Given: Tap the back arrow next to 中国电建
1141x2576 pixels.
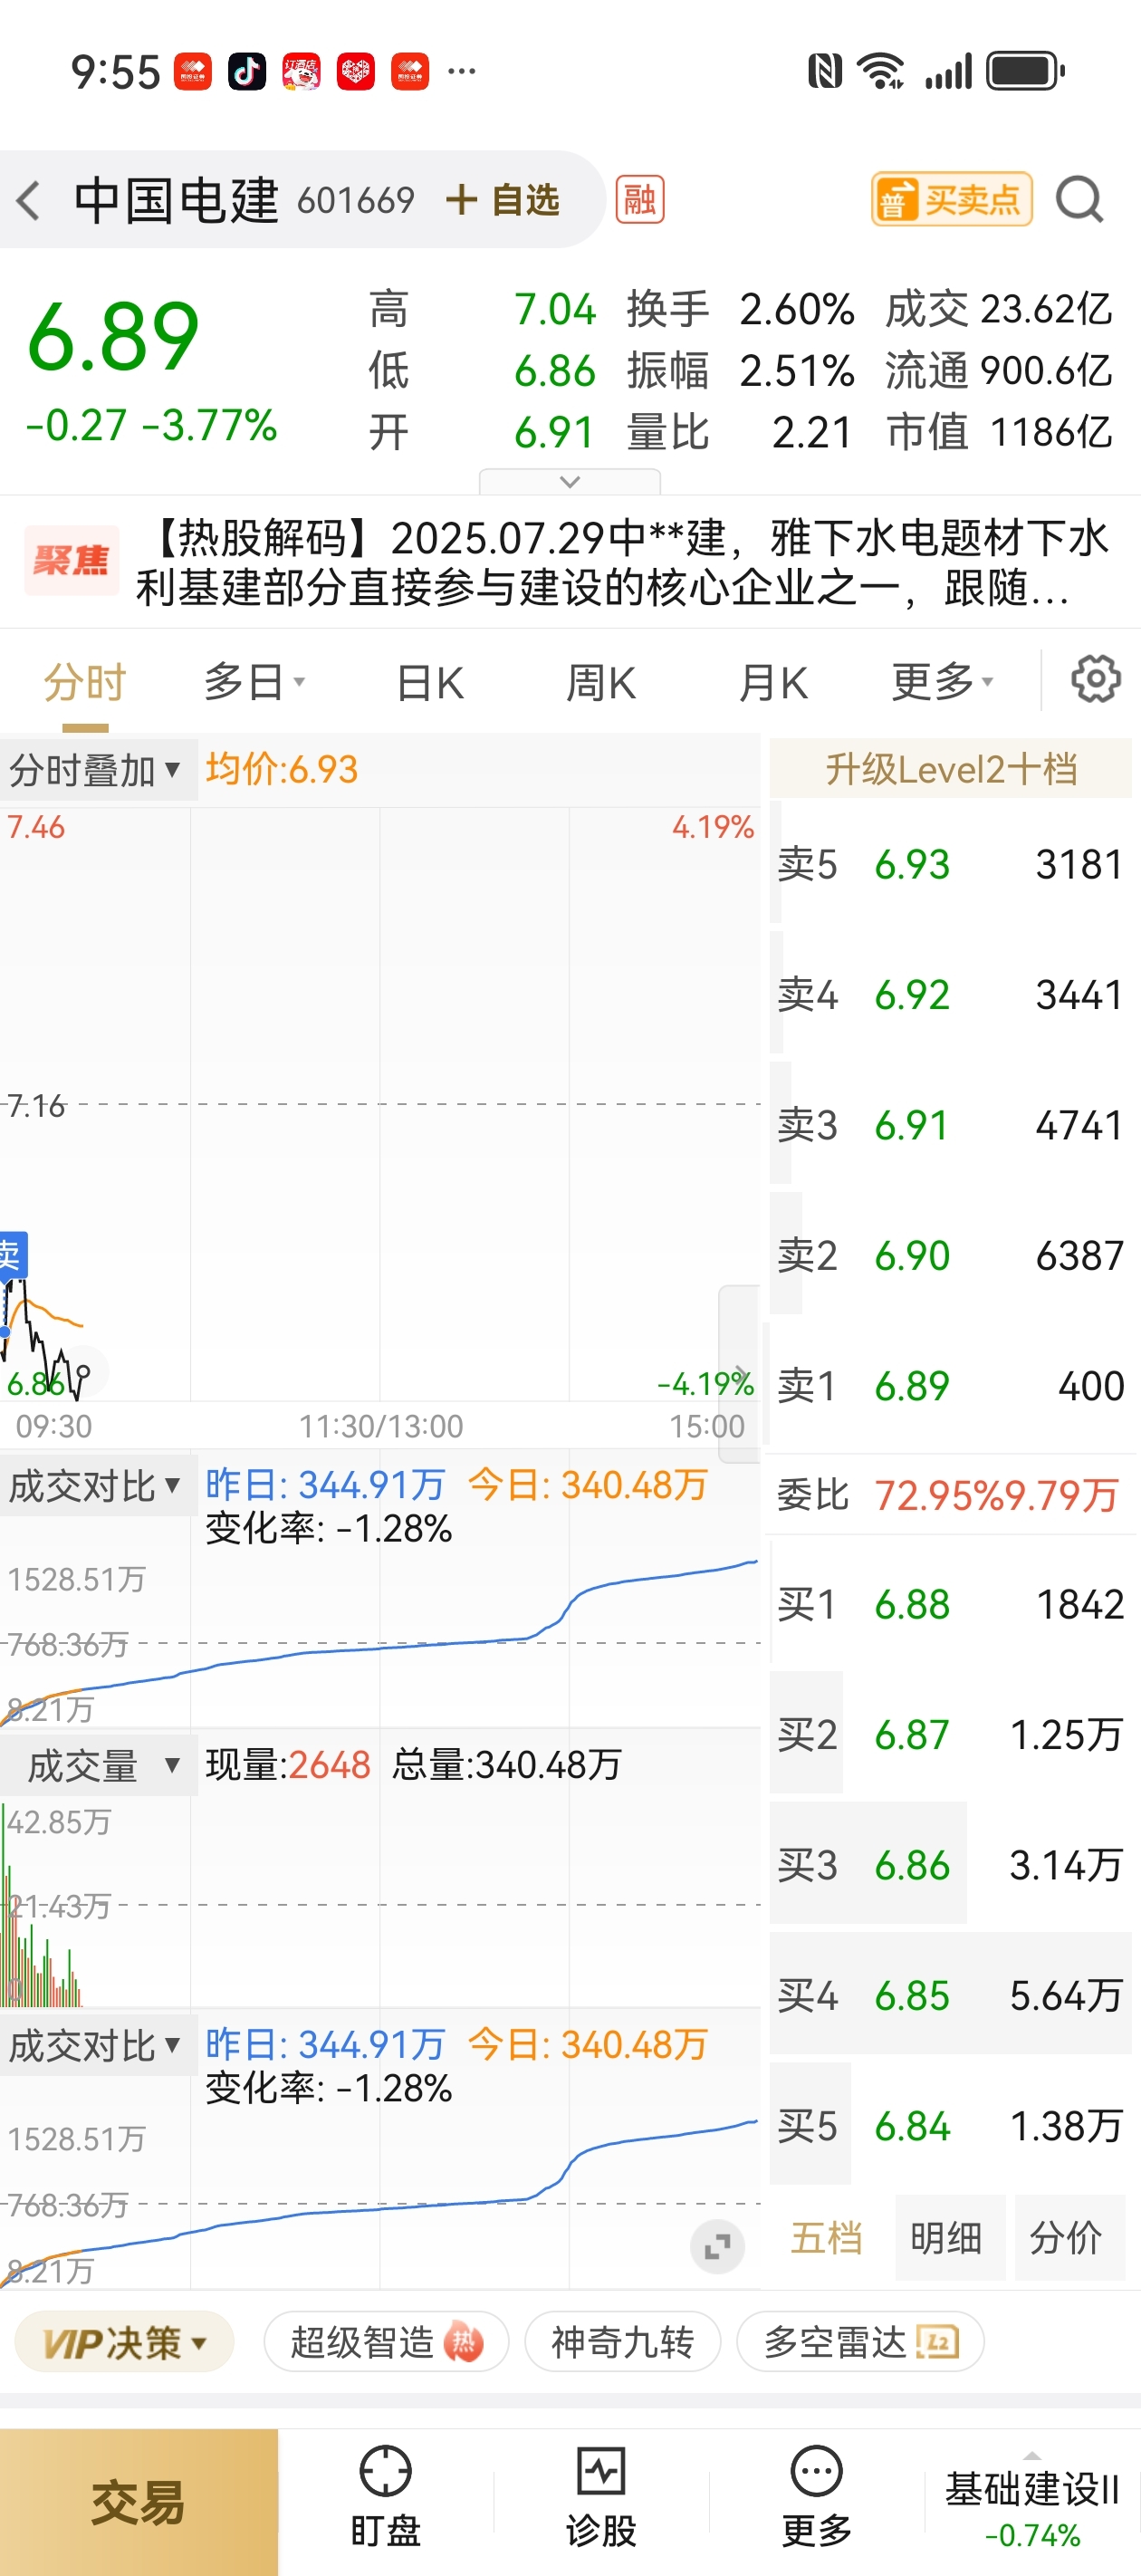Looking at the screenshot, I should pos(29,200).
